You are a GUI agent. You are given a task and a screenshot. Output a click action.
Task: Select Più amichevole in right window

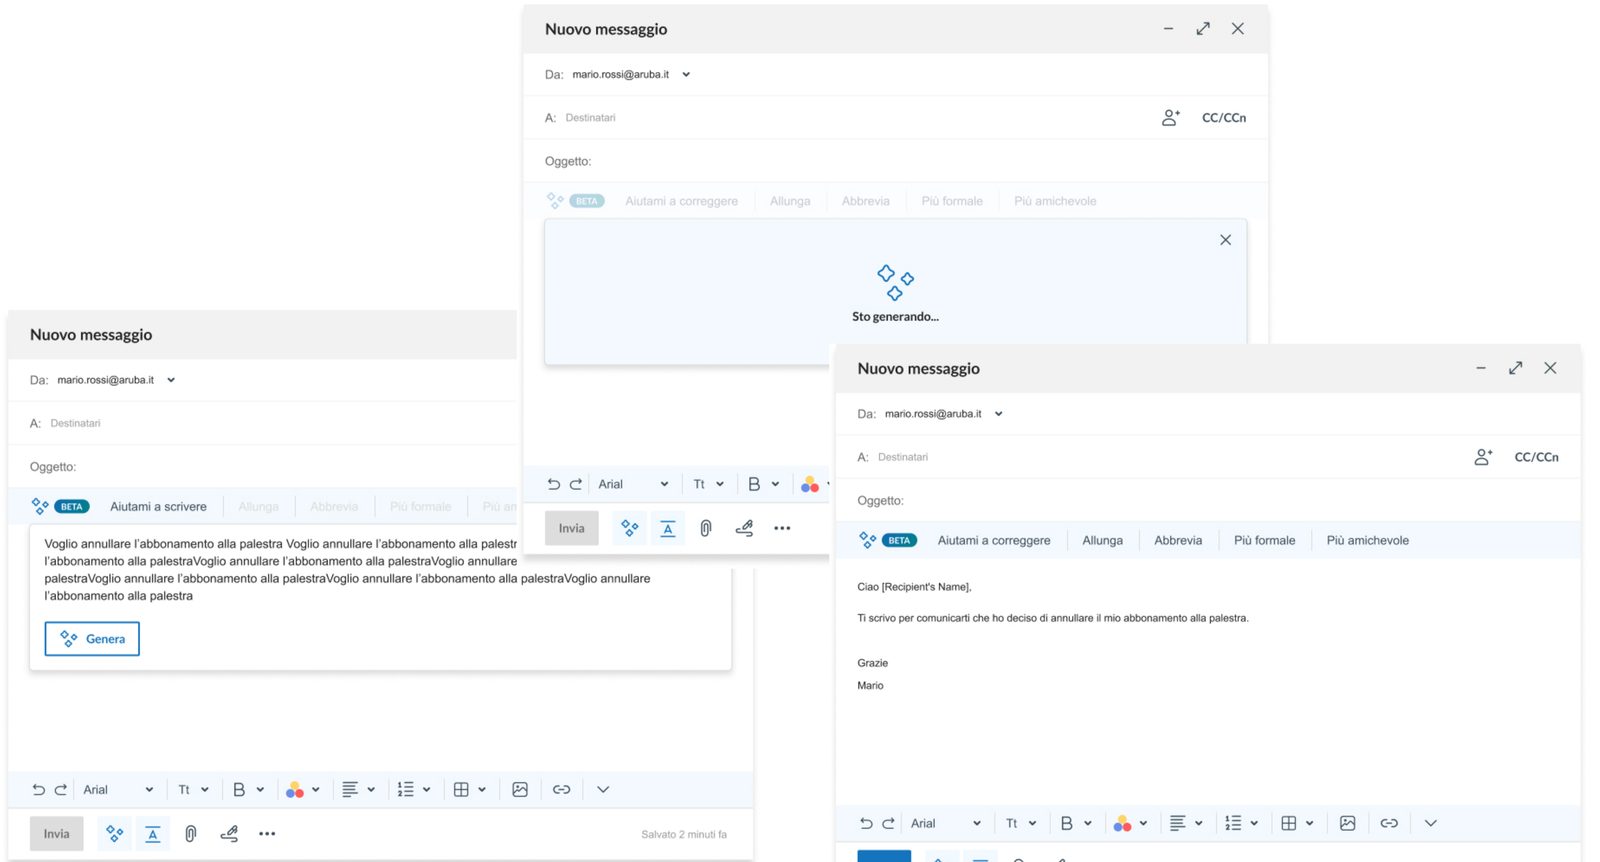[x=1368, y=541]
